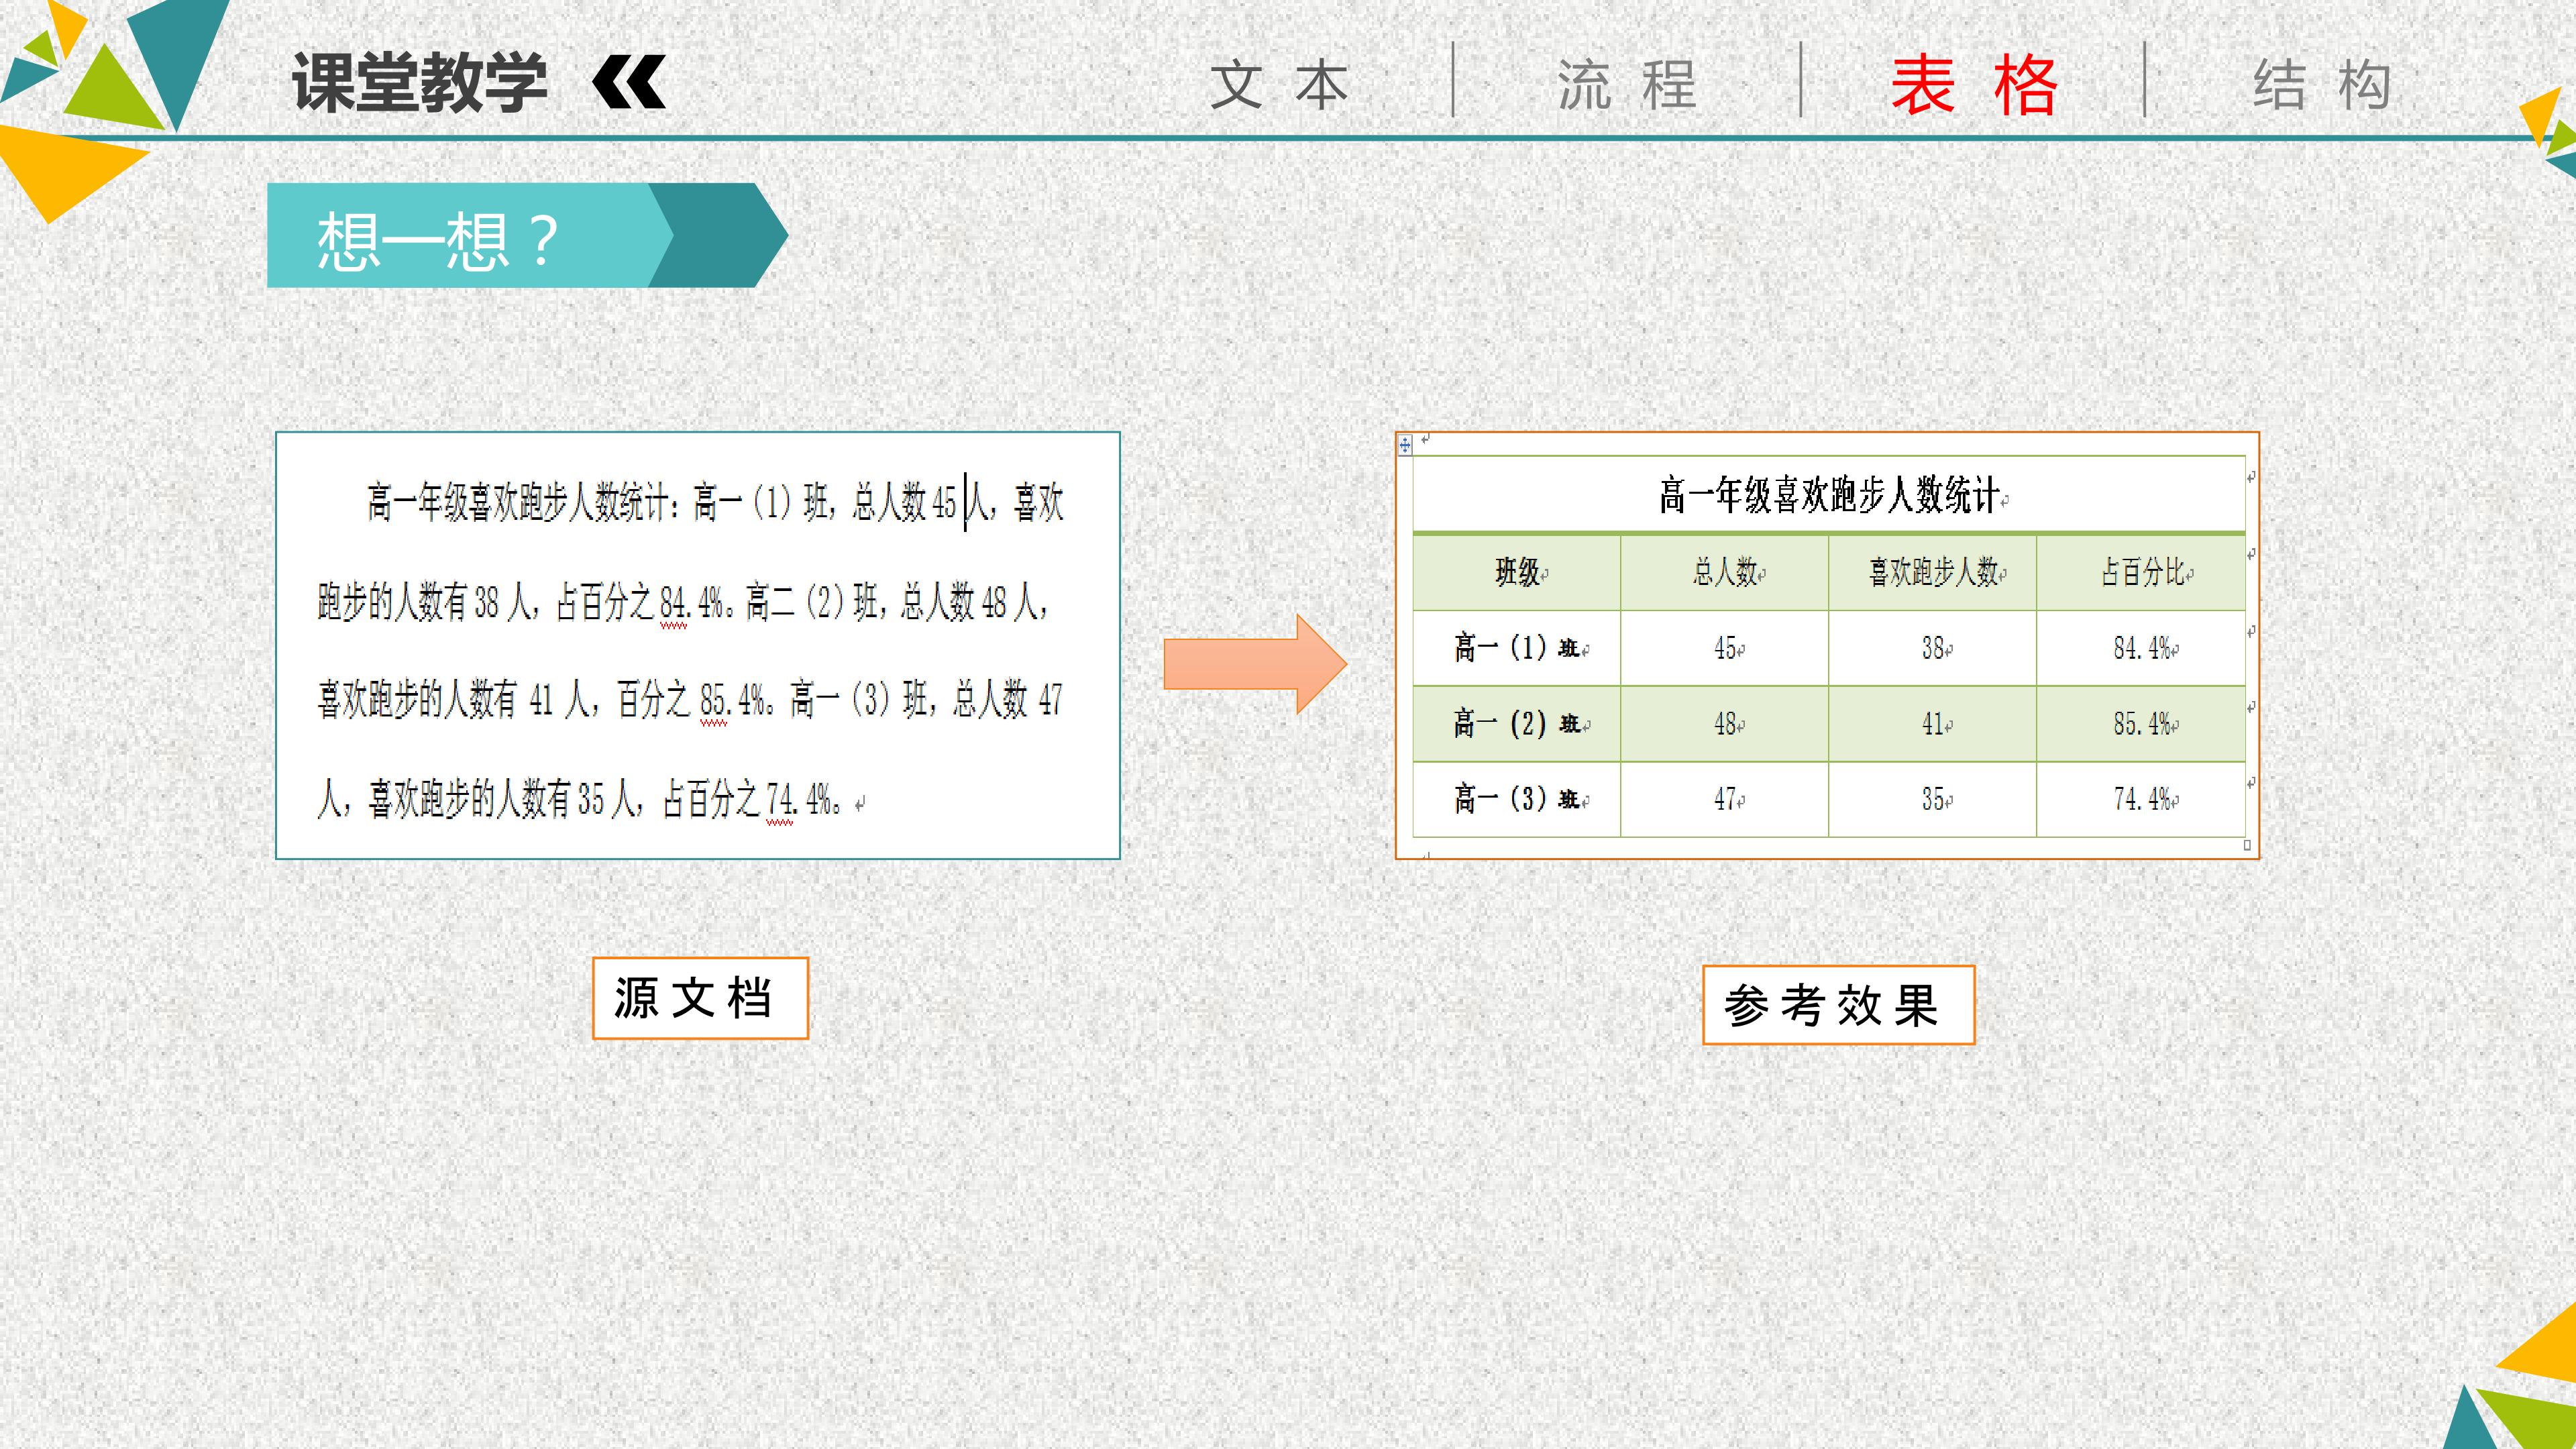
Task: Click the double chevron next to 课堂教学
Action: (x=629, y=82)
